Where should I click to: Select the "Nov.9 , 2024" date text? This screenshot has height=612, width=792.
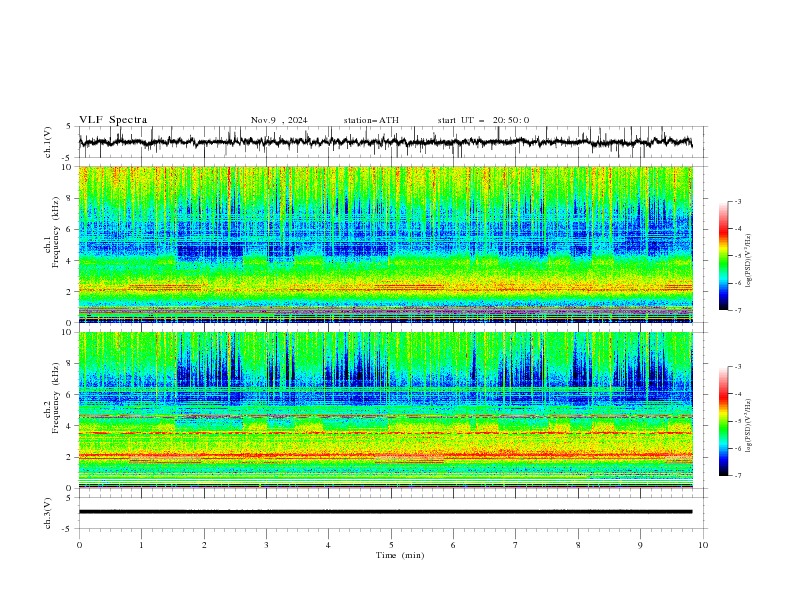point(279,120)
